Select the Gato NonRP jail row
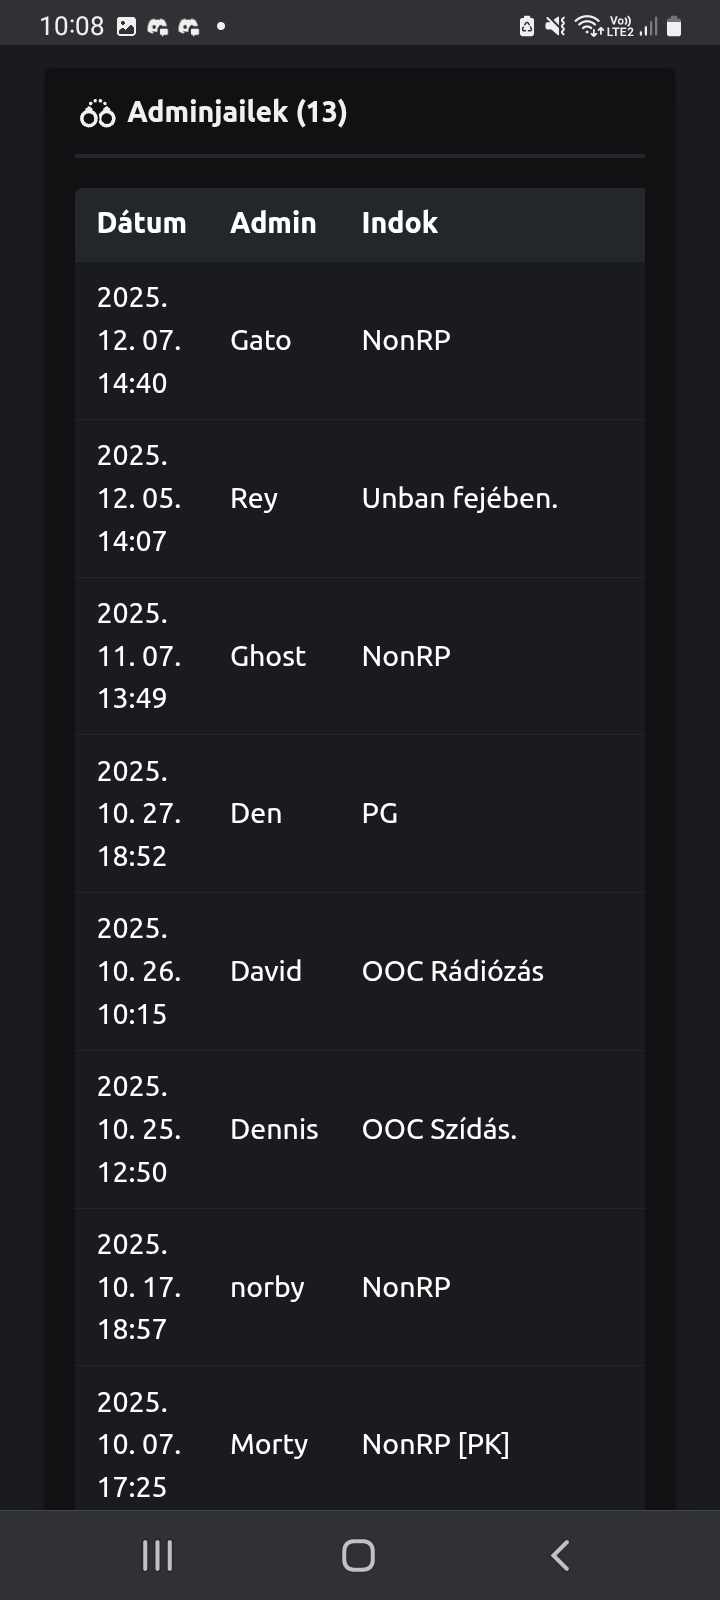Image resolution: width=720 pixels, height=1600 pixels. click(x=360, y=340)
